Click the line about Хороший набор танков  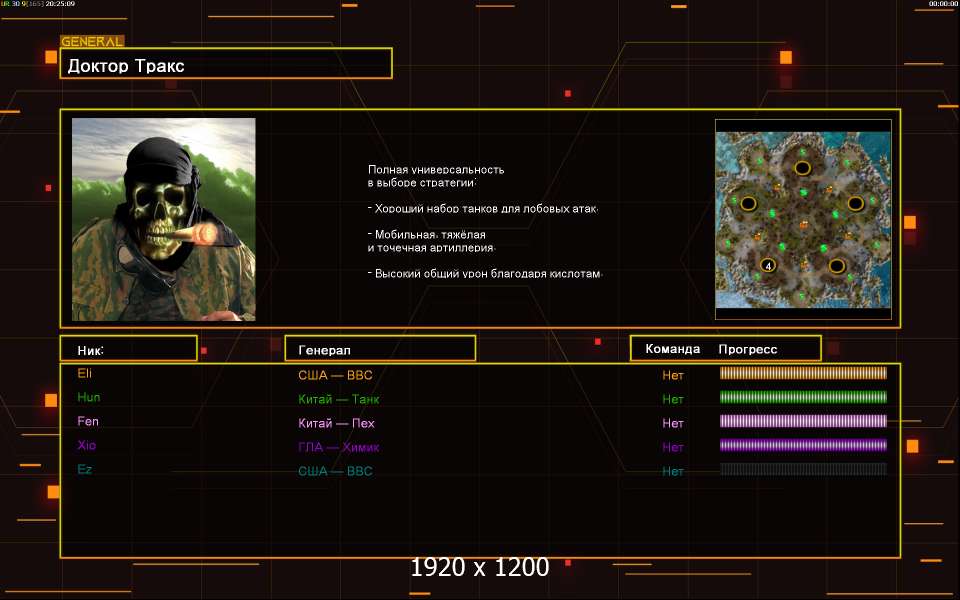483,209
